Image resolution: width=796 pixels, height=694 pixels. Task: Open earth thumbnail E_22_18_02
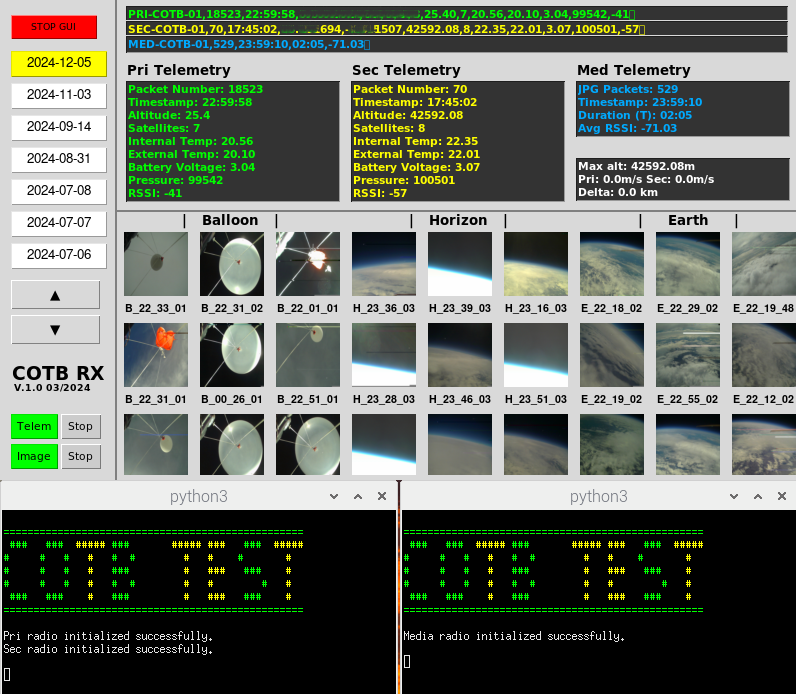(x=612, y=264)
